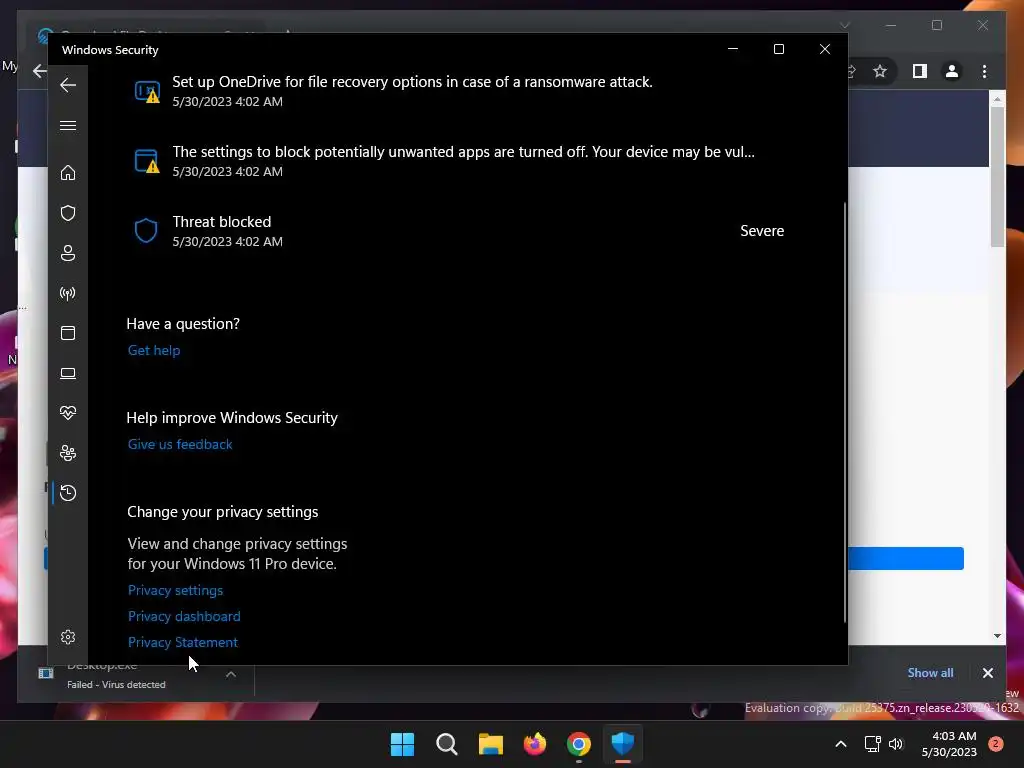The width and height of the screenshot is (1024, 768).
Task: Open clock and date 4:03 AM
Action: click(949, 744)
